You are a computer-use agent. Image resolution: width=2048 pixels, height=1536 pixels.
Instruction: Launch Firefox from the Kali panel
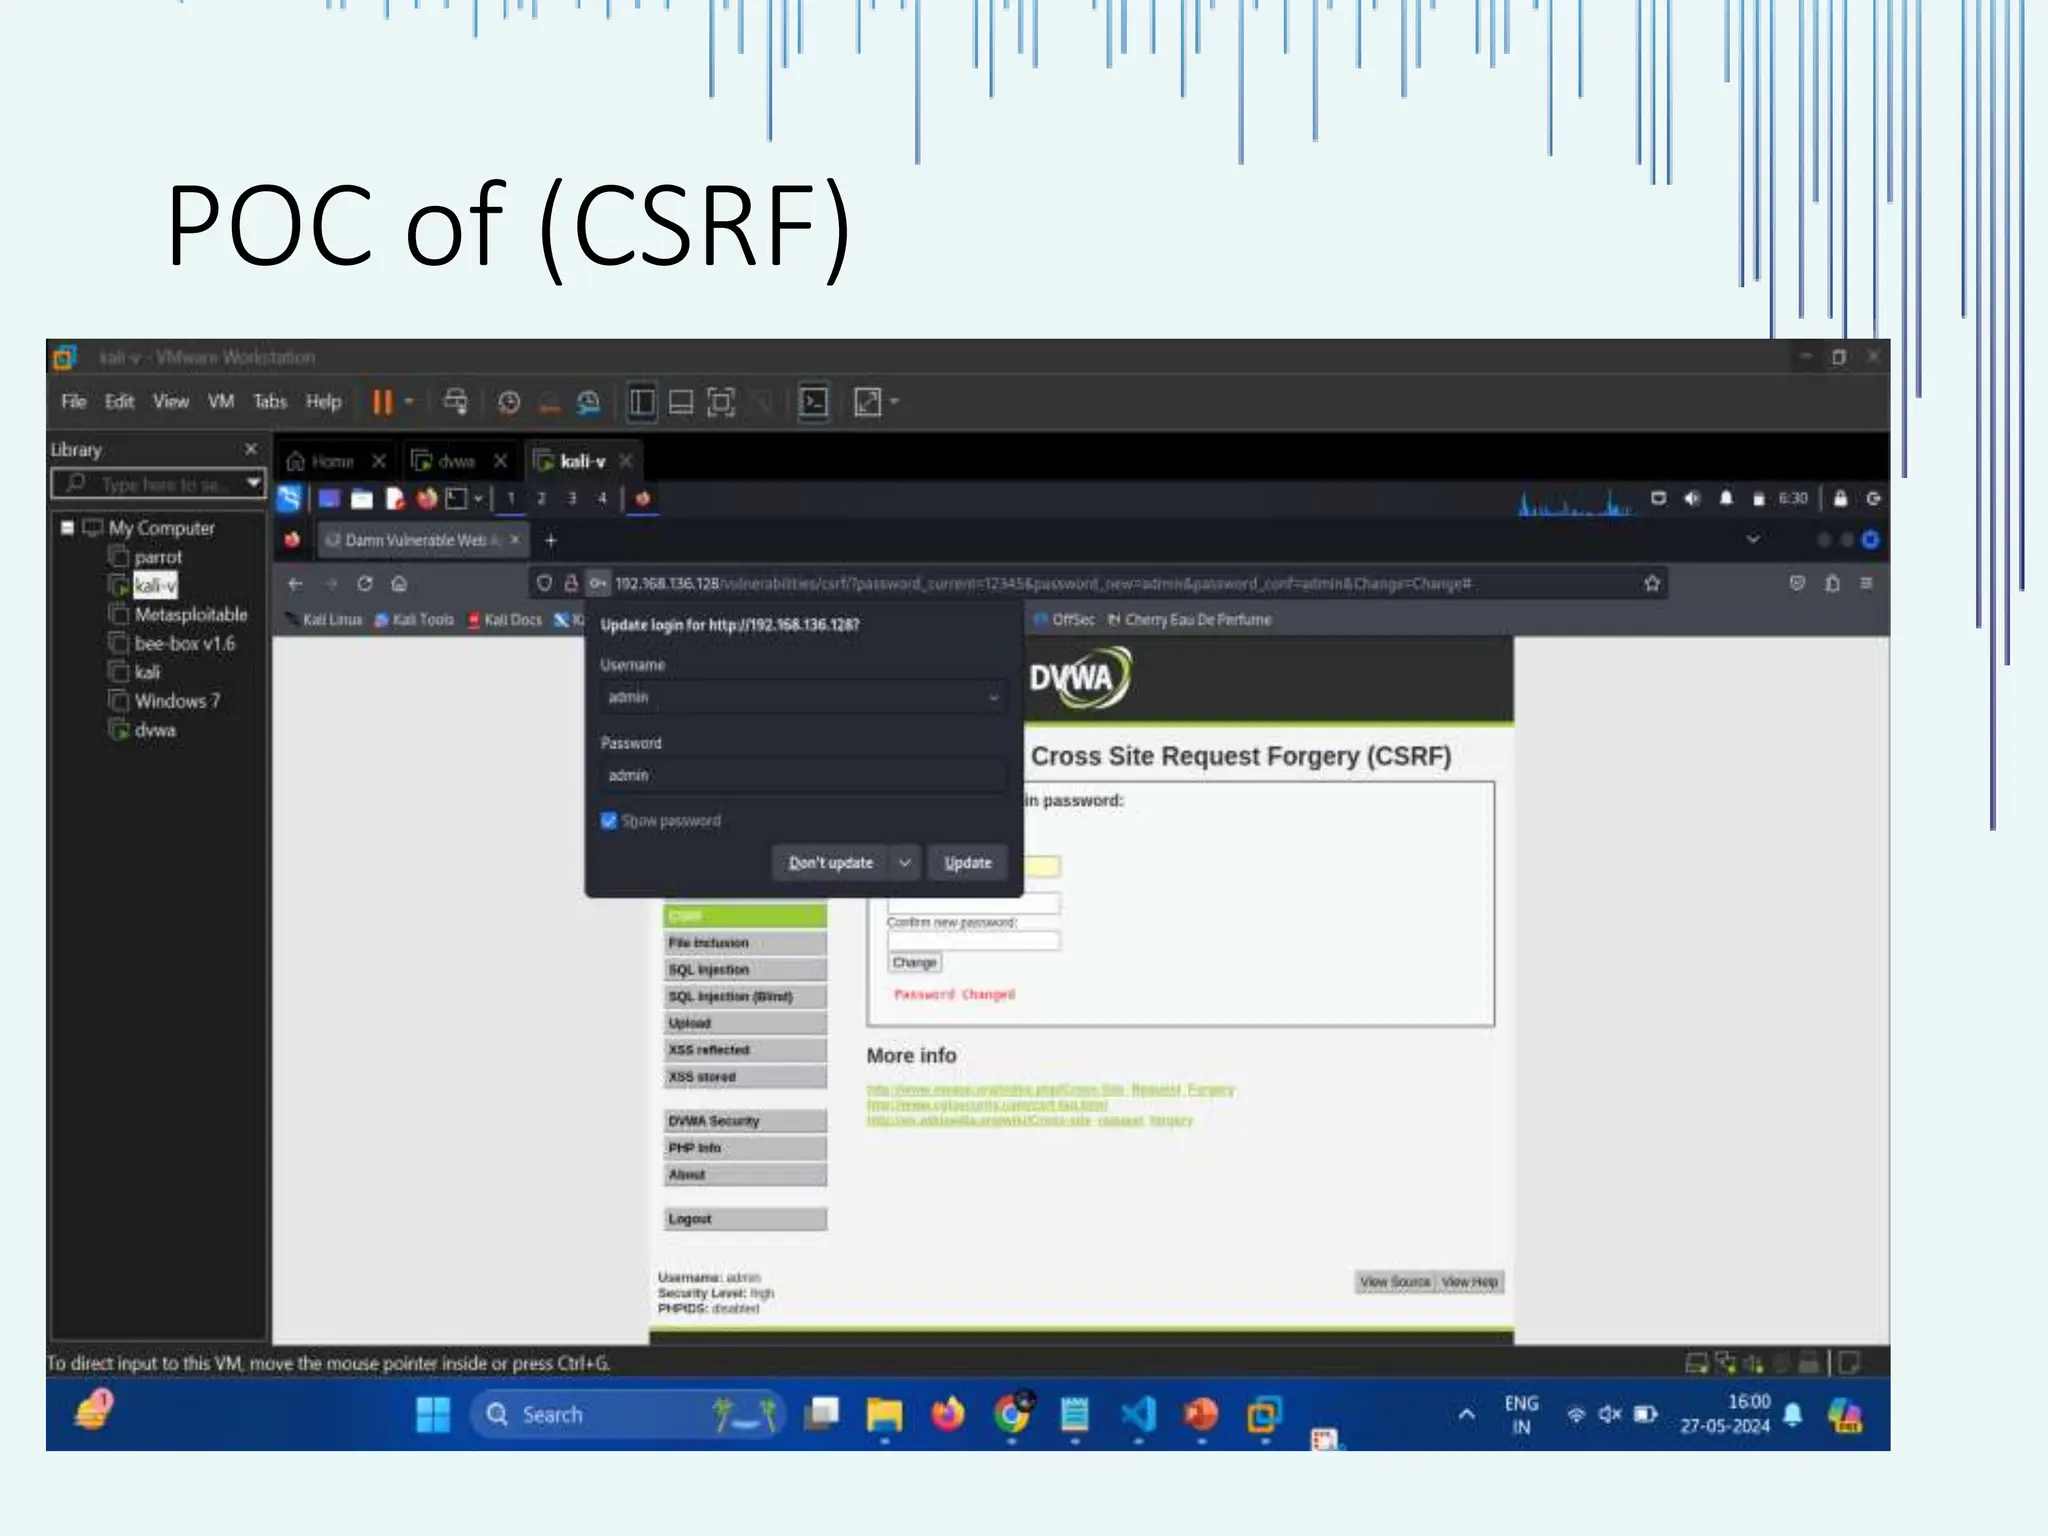tap(428, 498)
